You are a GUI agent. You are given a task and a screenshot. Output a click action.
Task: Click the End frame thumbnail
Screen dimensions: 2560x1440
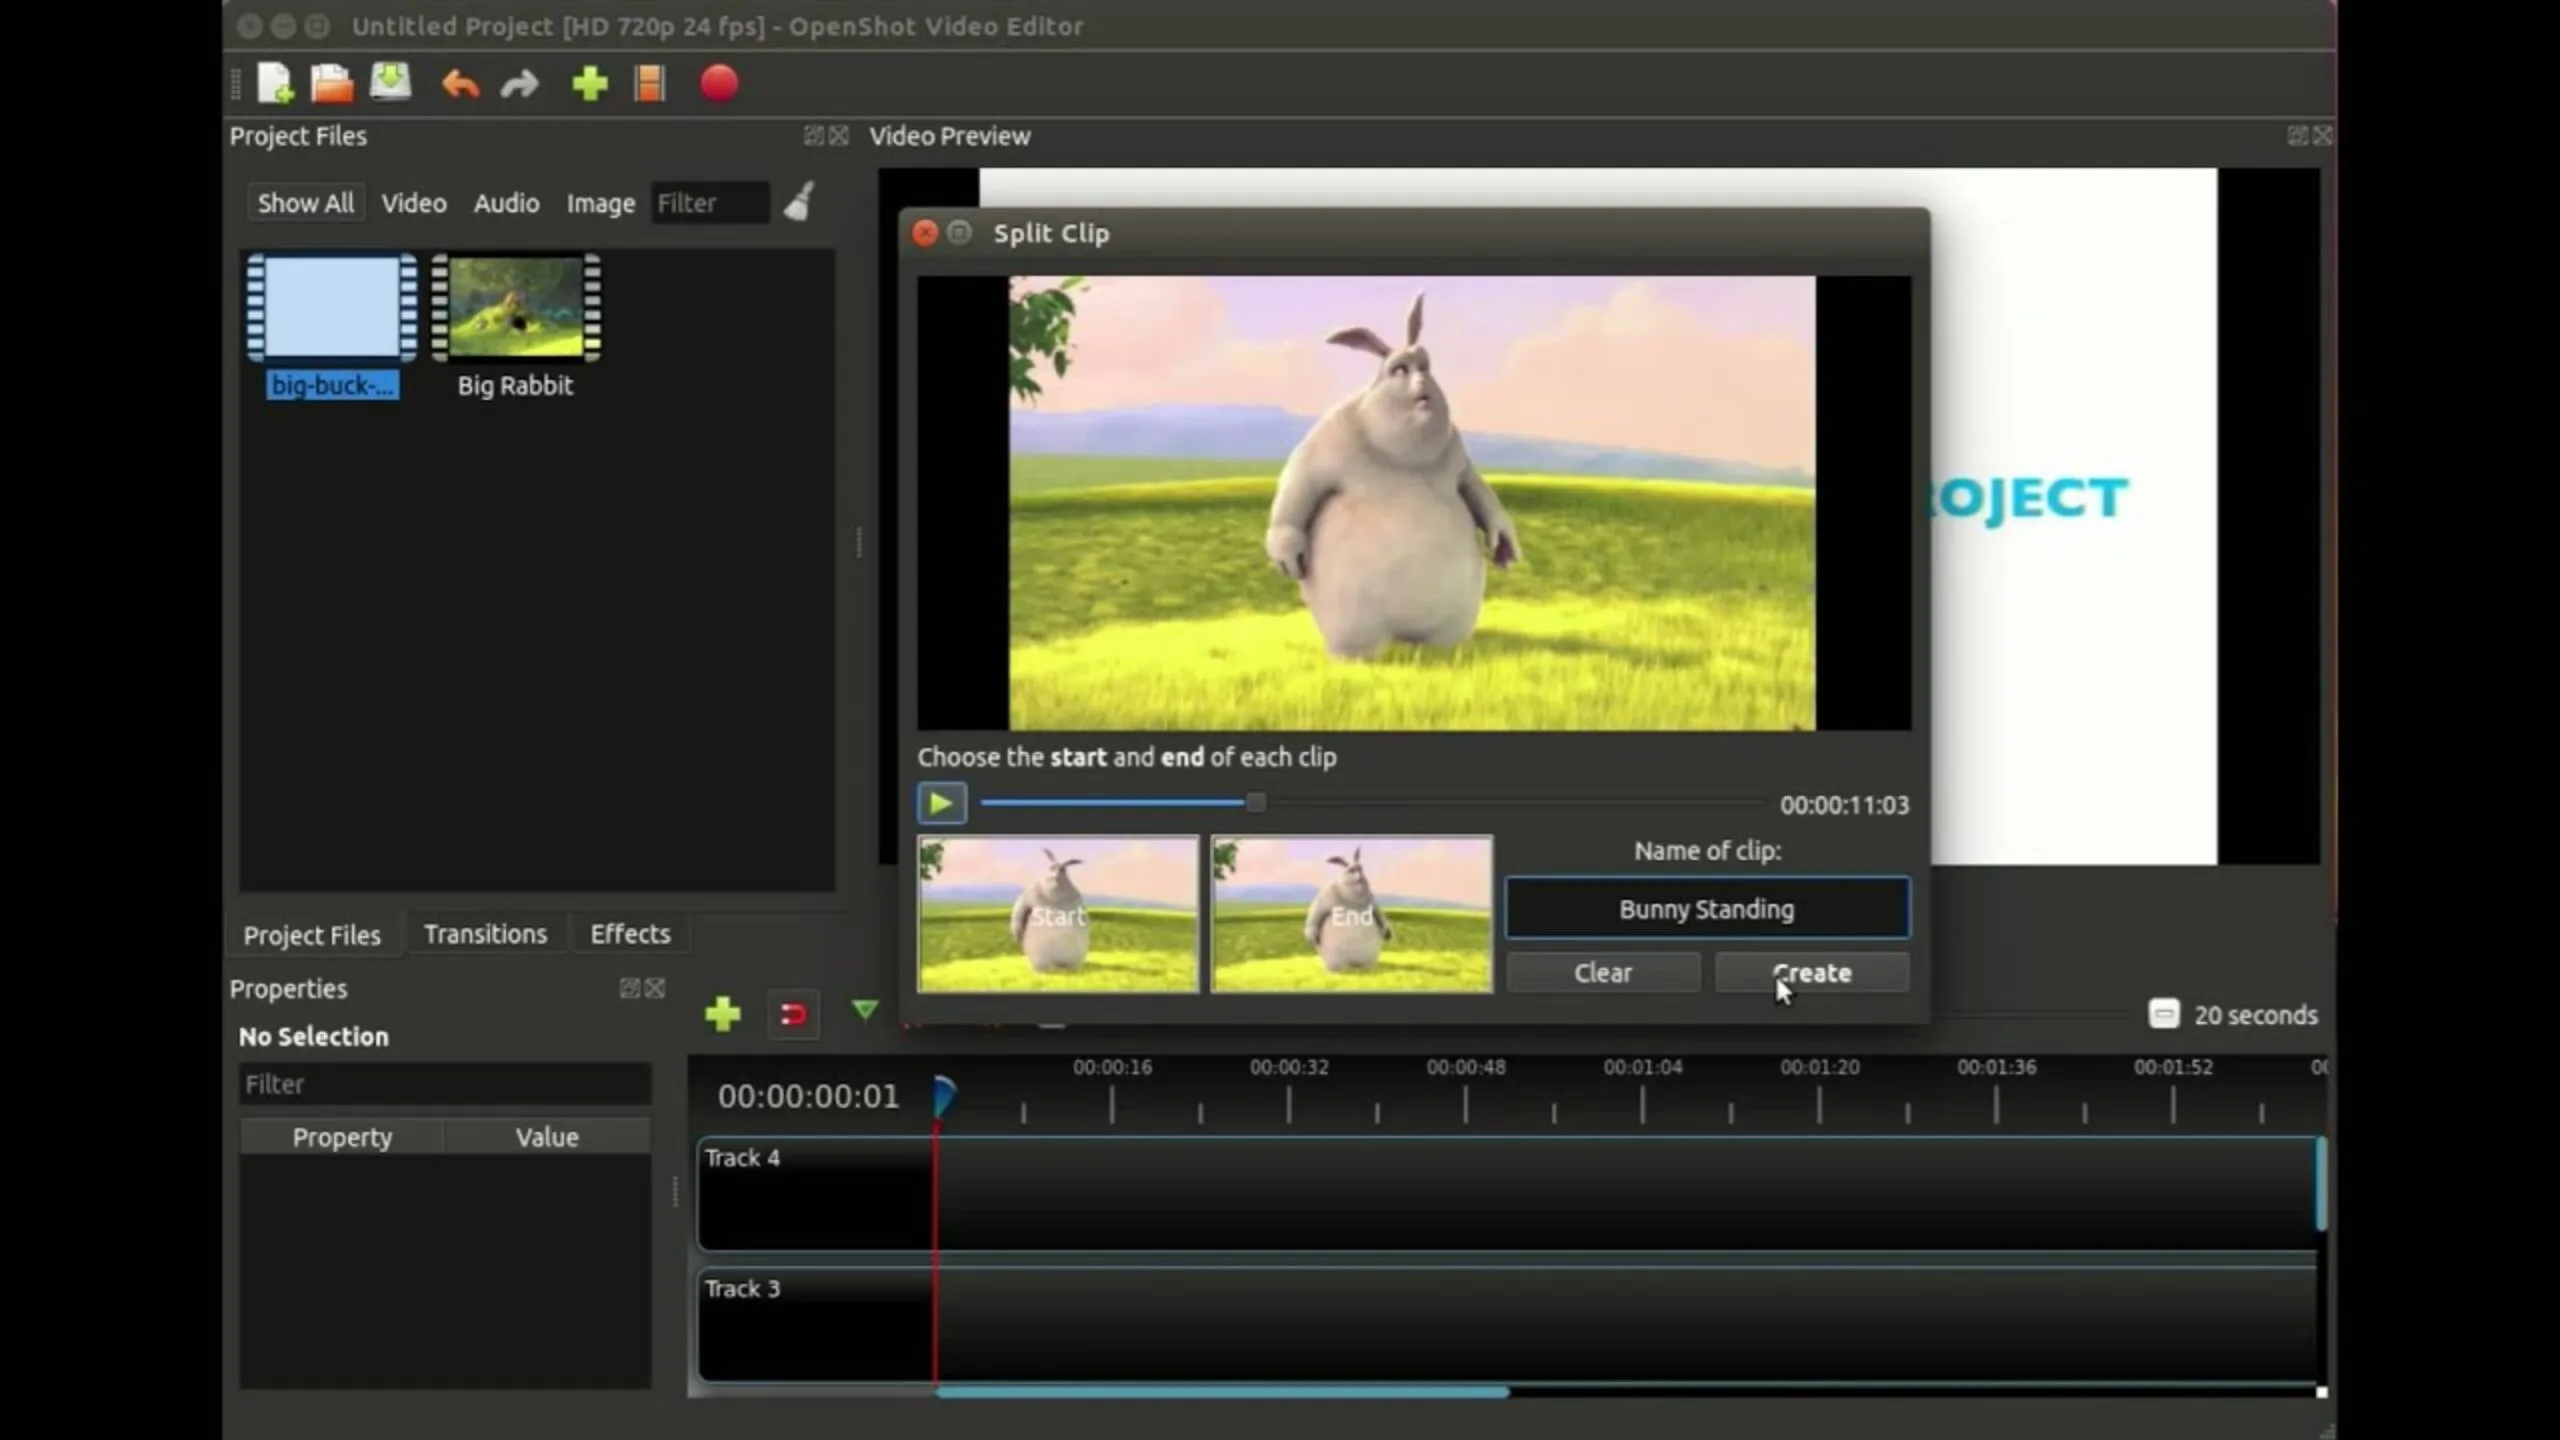[x=1351, y=914]
